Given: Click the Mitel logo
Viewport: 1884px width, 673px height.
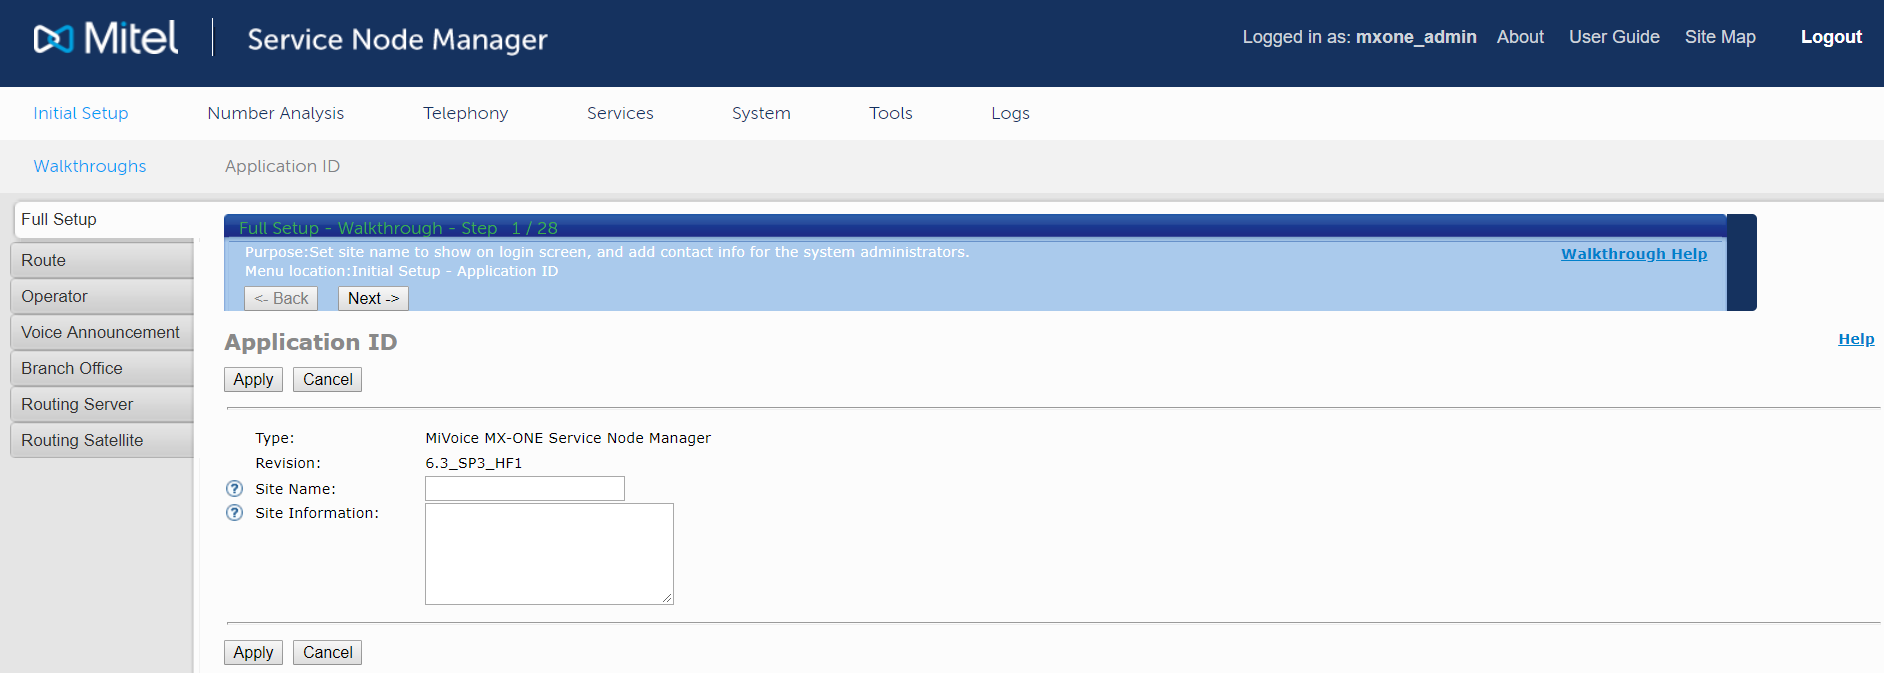Looking at the screenshot, I should coord(106,38).
